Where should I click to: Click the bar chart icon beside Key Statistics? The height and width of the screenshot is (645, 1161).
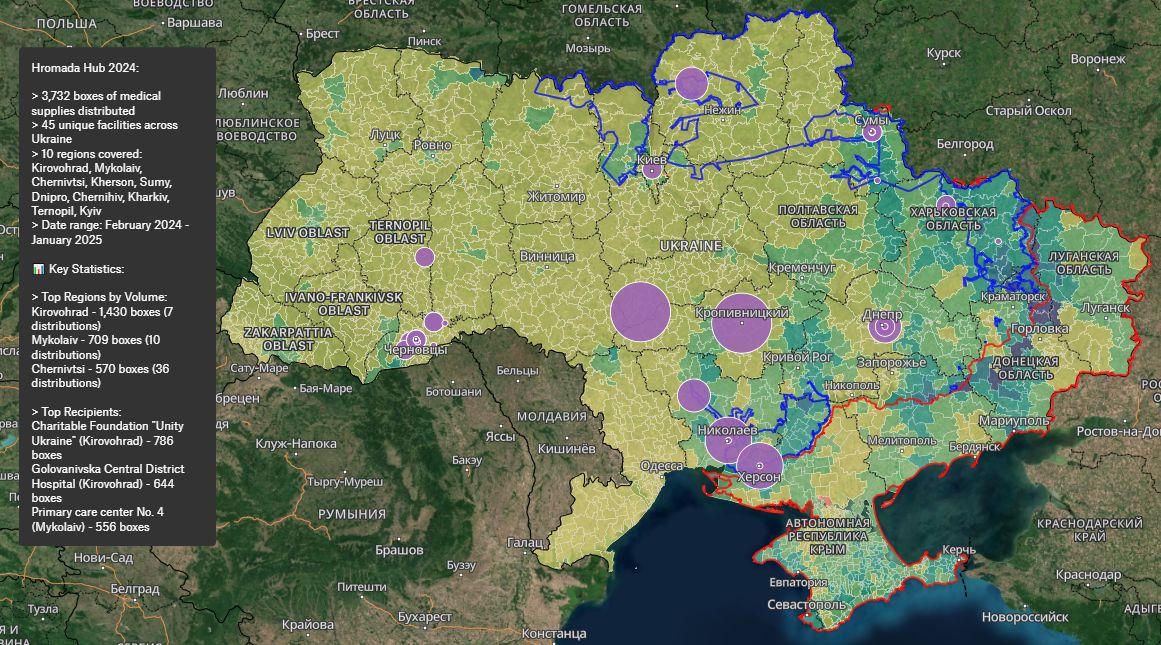[38, 269]
